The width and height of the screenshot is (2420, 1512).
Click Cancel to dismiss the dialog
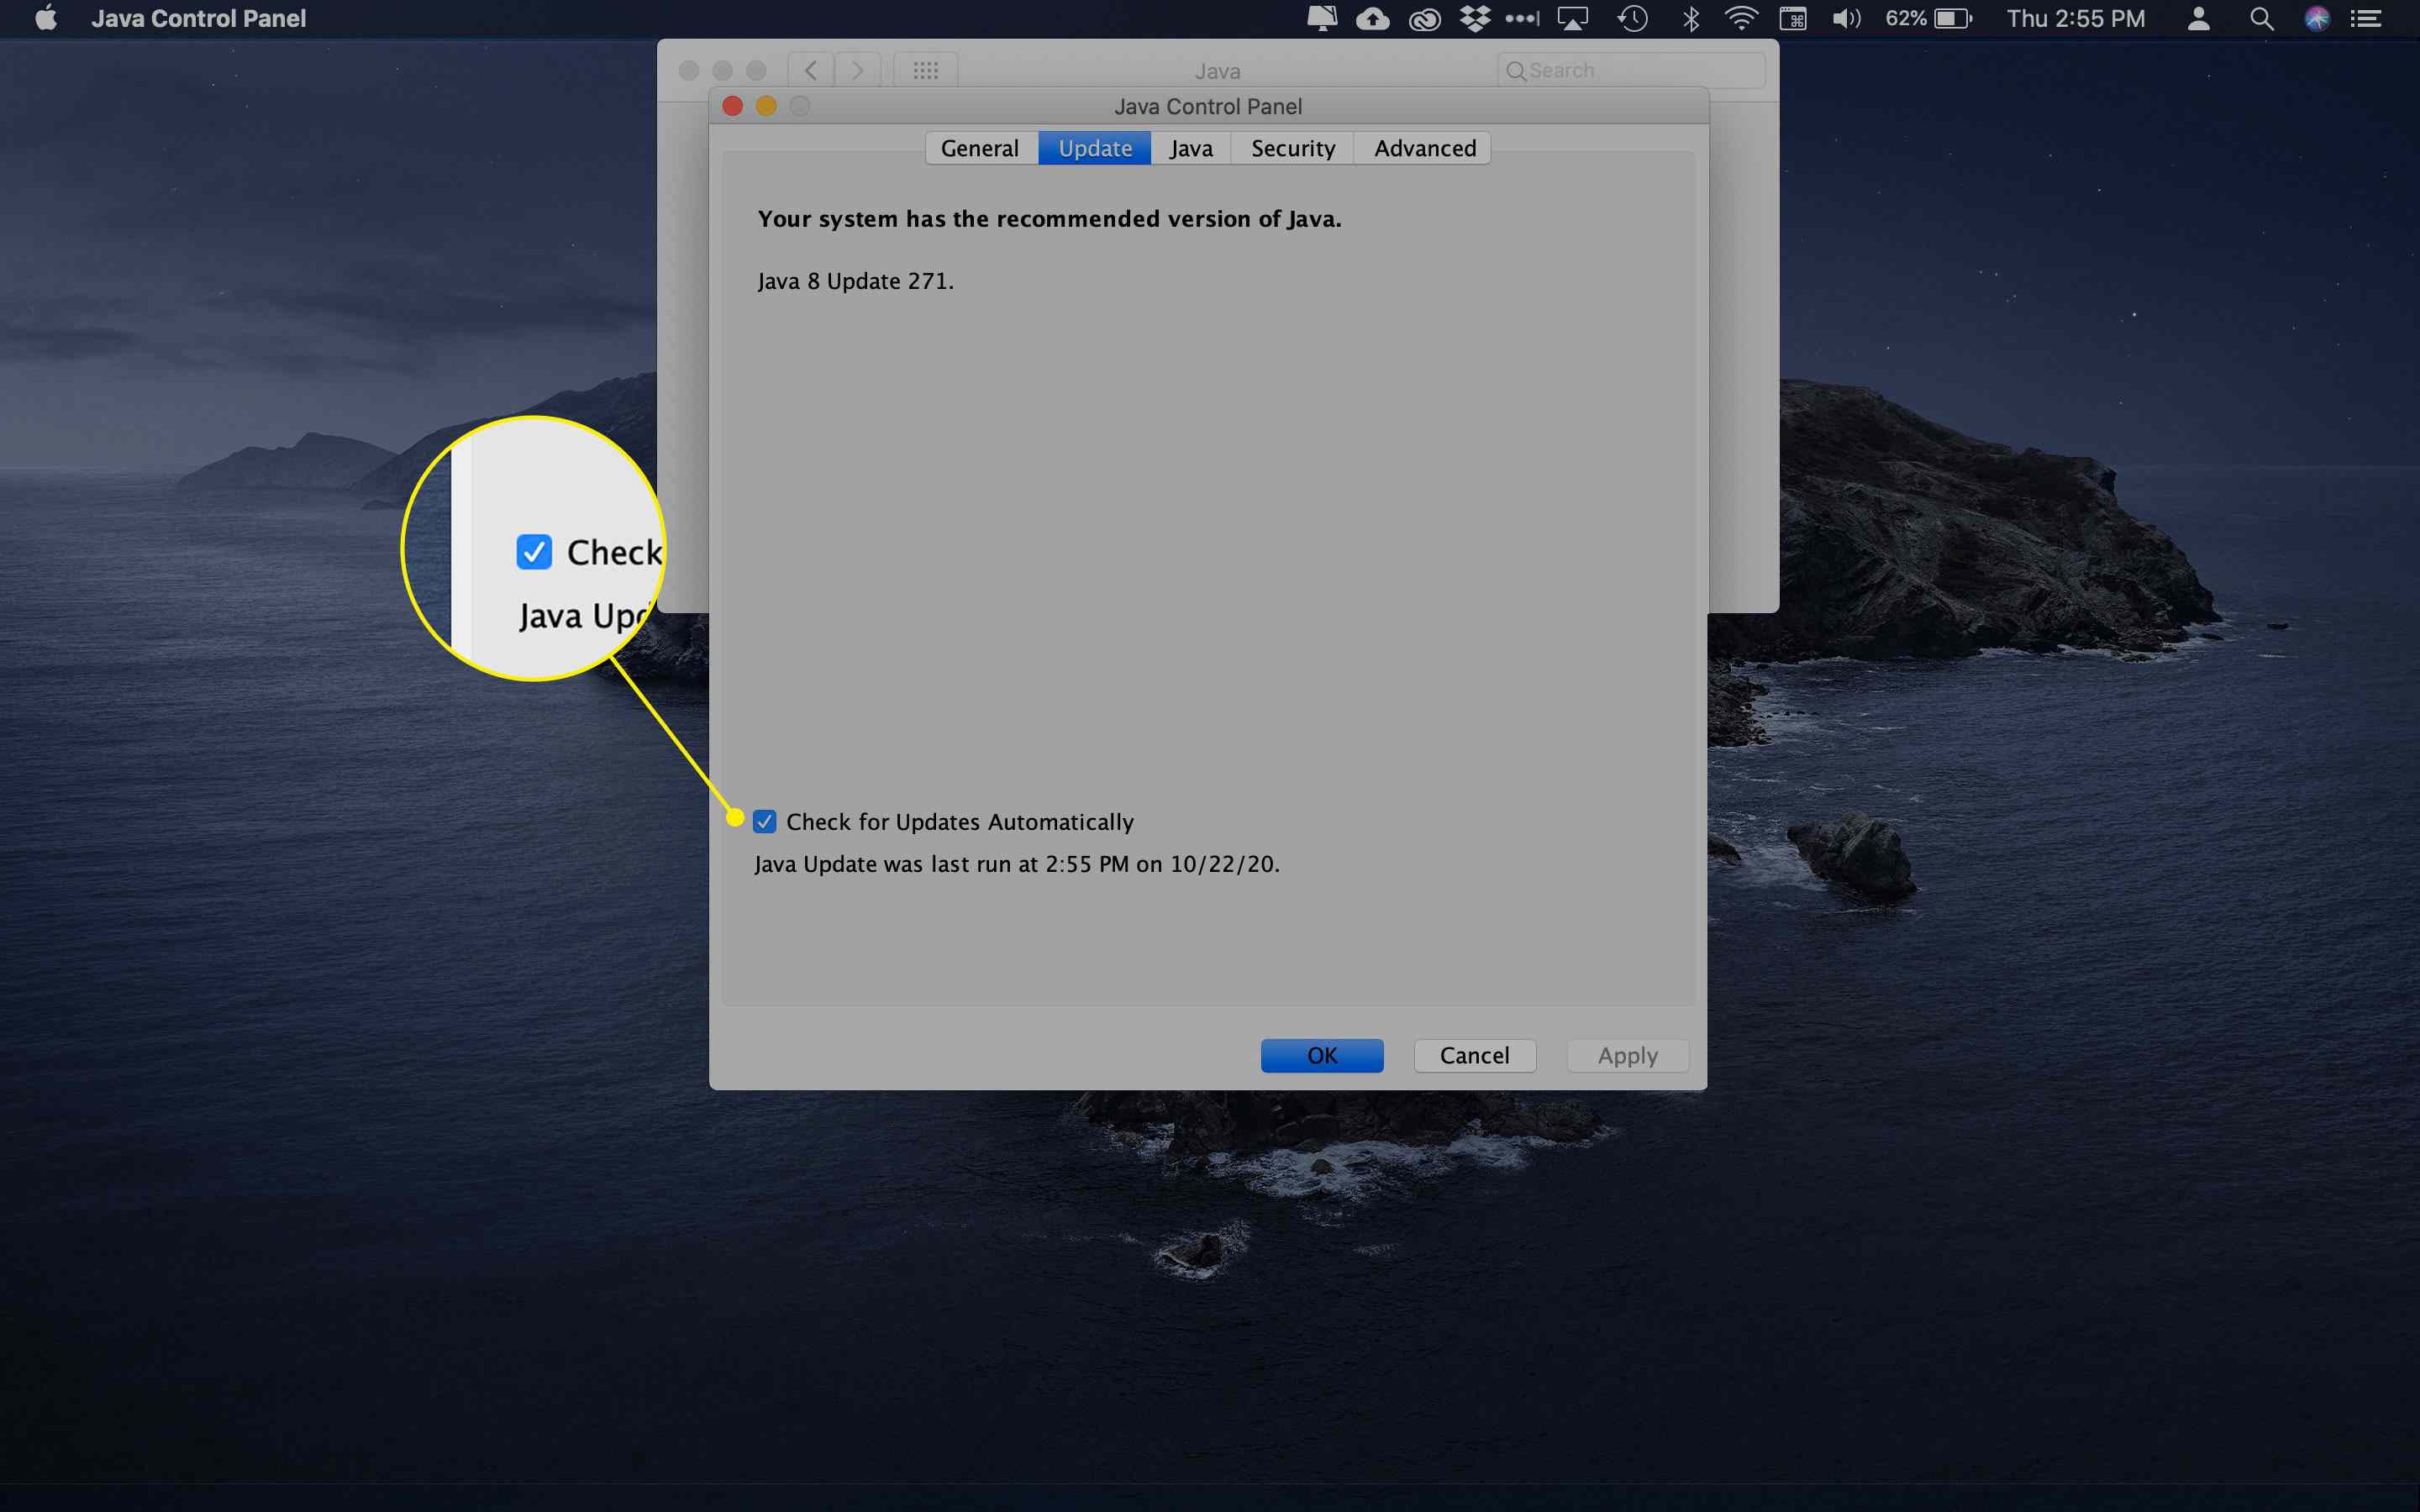point(1472,1054)
